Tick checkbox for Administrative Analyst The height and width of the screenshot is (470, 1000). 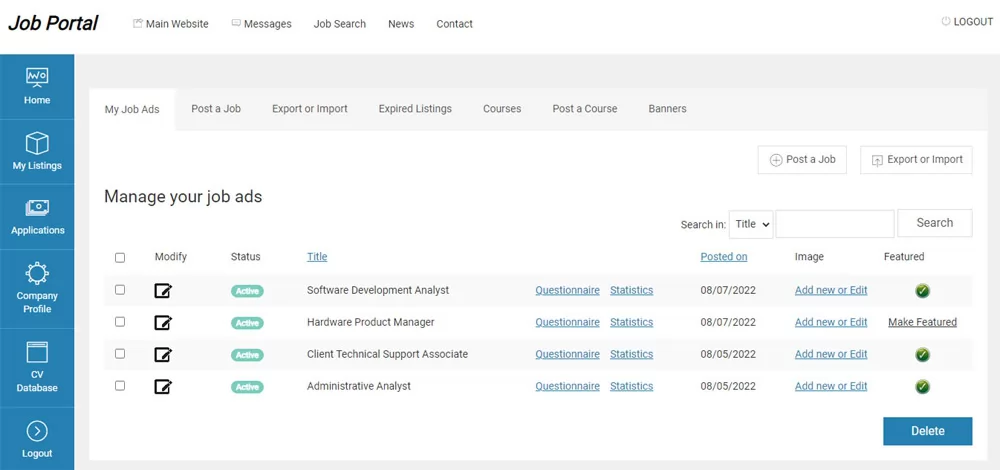click(x=120, y=385)
